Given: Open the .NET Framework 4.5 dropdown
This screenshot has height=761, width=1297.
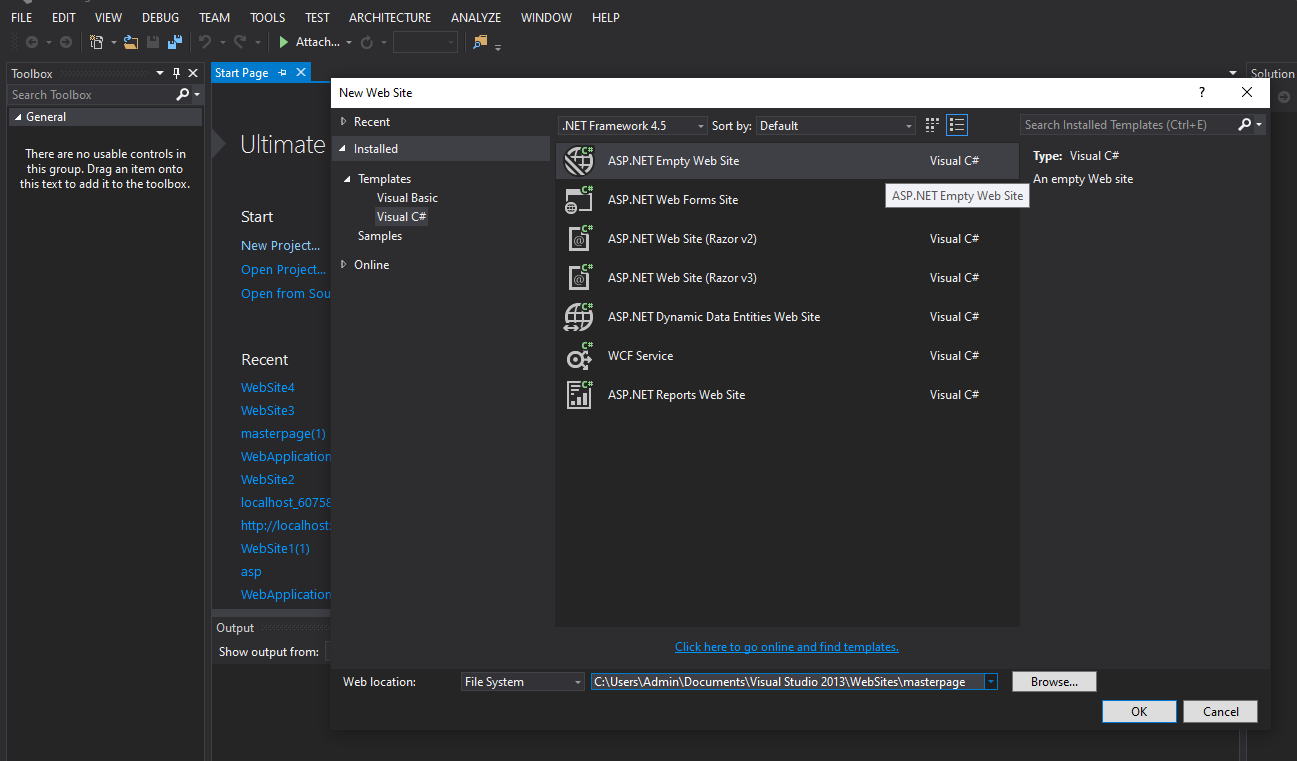Looking at the screenshot, I should 632,126.
